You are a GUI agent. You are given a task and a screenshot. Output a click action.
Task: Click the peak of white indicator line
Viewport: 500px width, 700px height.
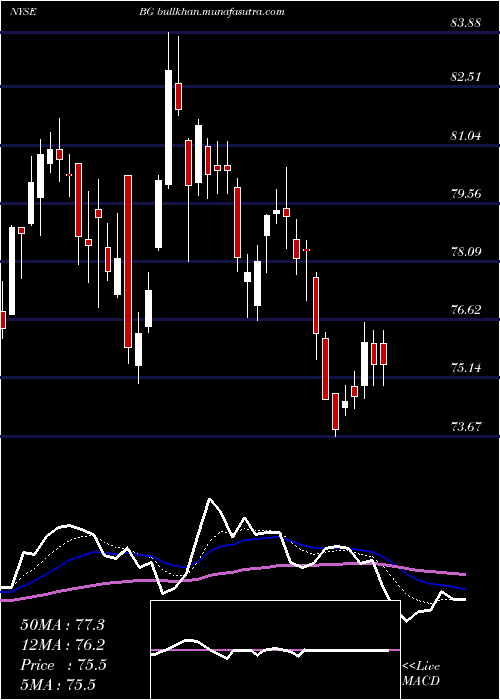click(x=209, y=499)
